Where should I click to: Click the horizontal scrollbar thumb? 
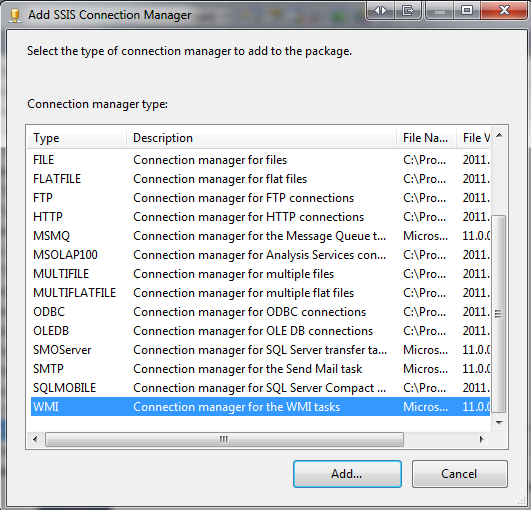click(224, 440)
